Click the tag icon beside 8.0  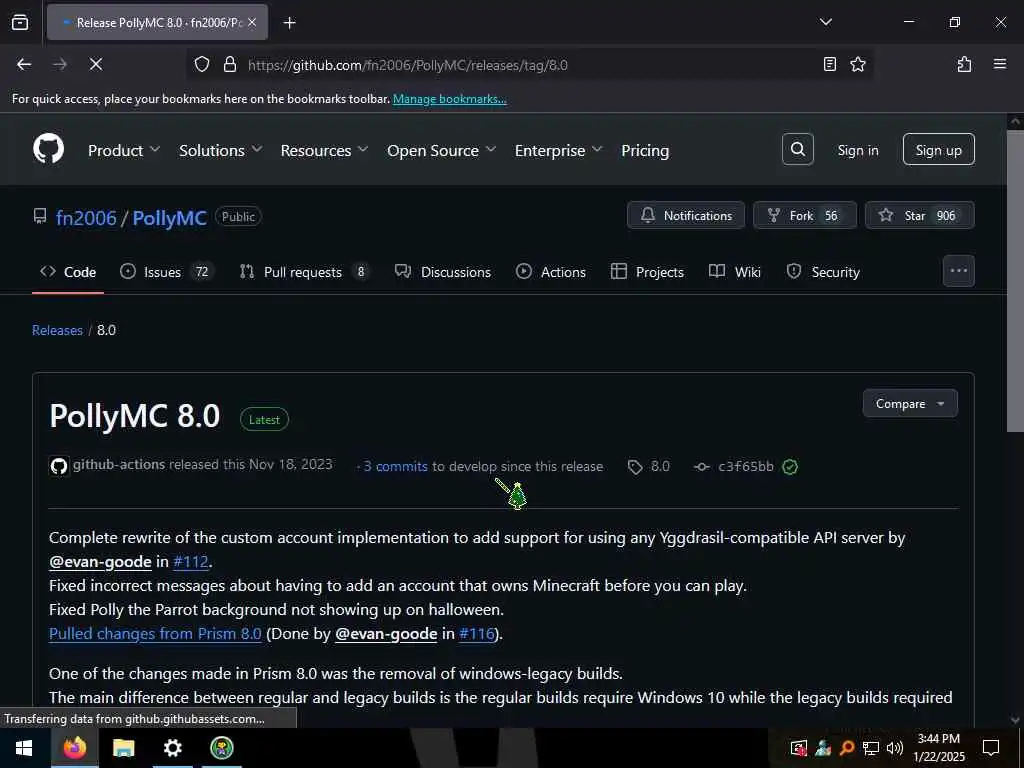(635, 467)
